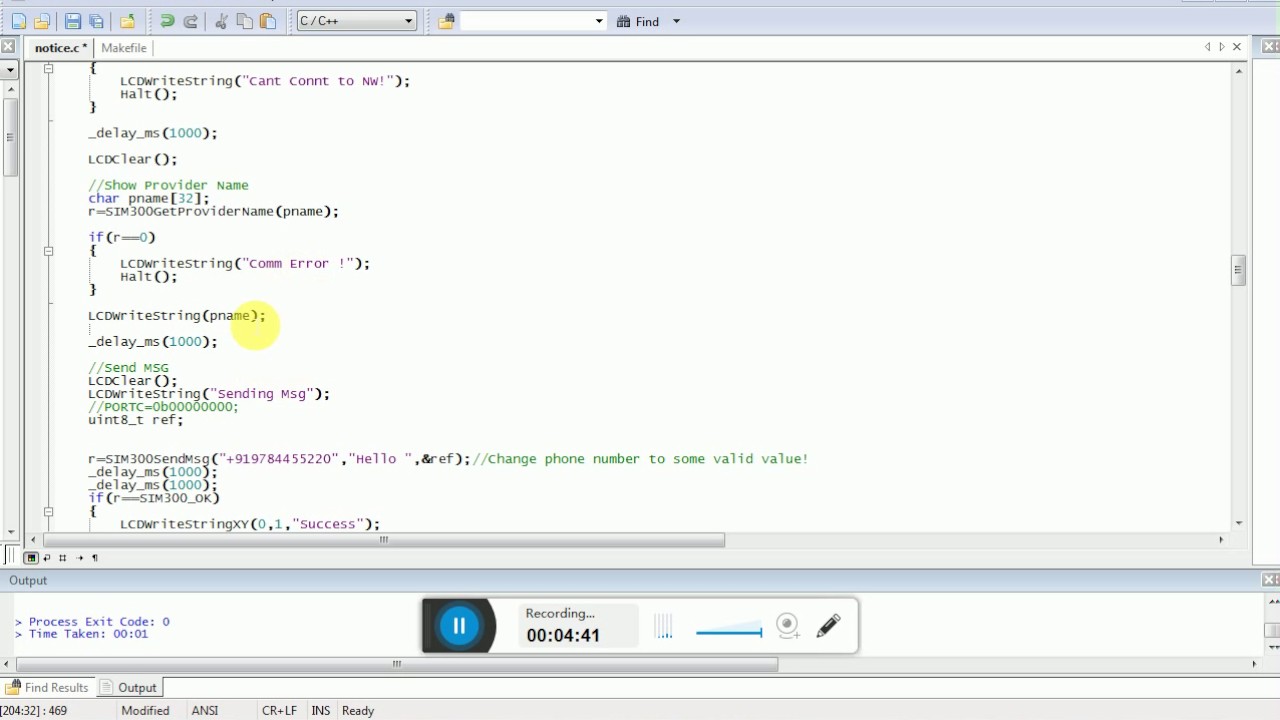Click the Copy icon in the toolbar

point(245,21)
